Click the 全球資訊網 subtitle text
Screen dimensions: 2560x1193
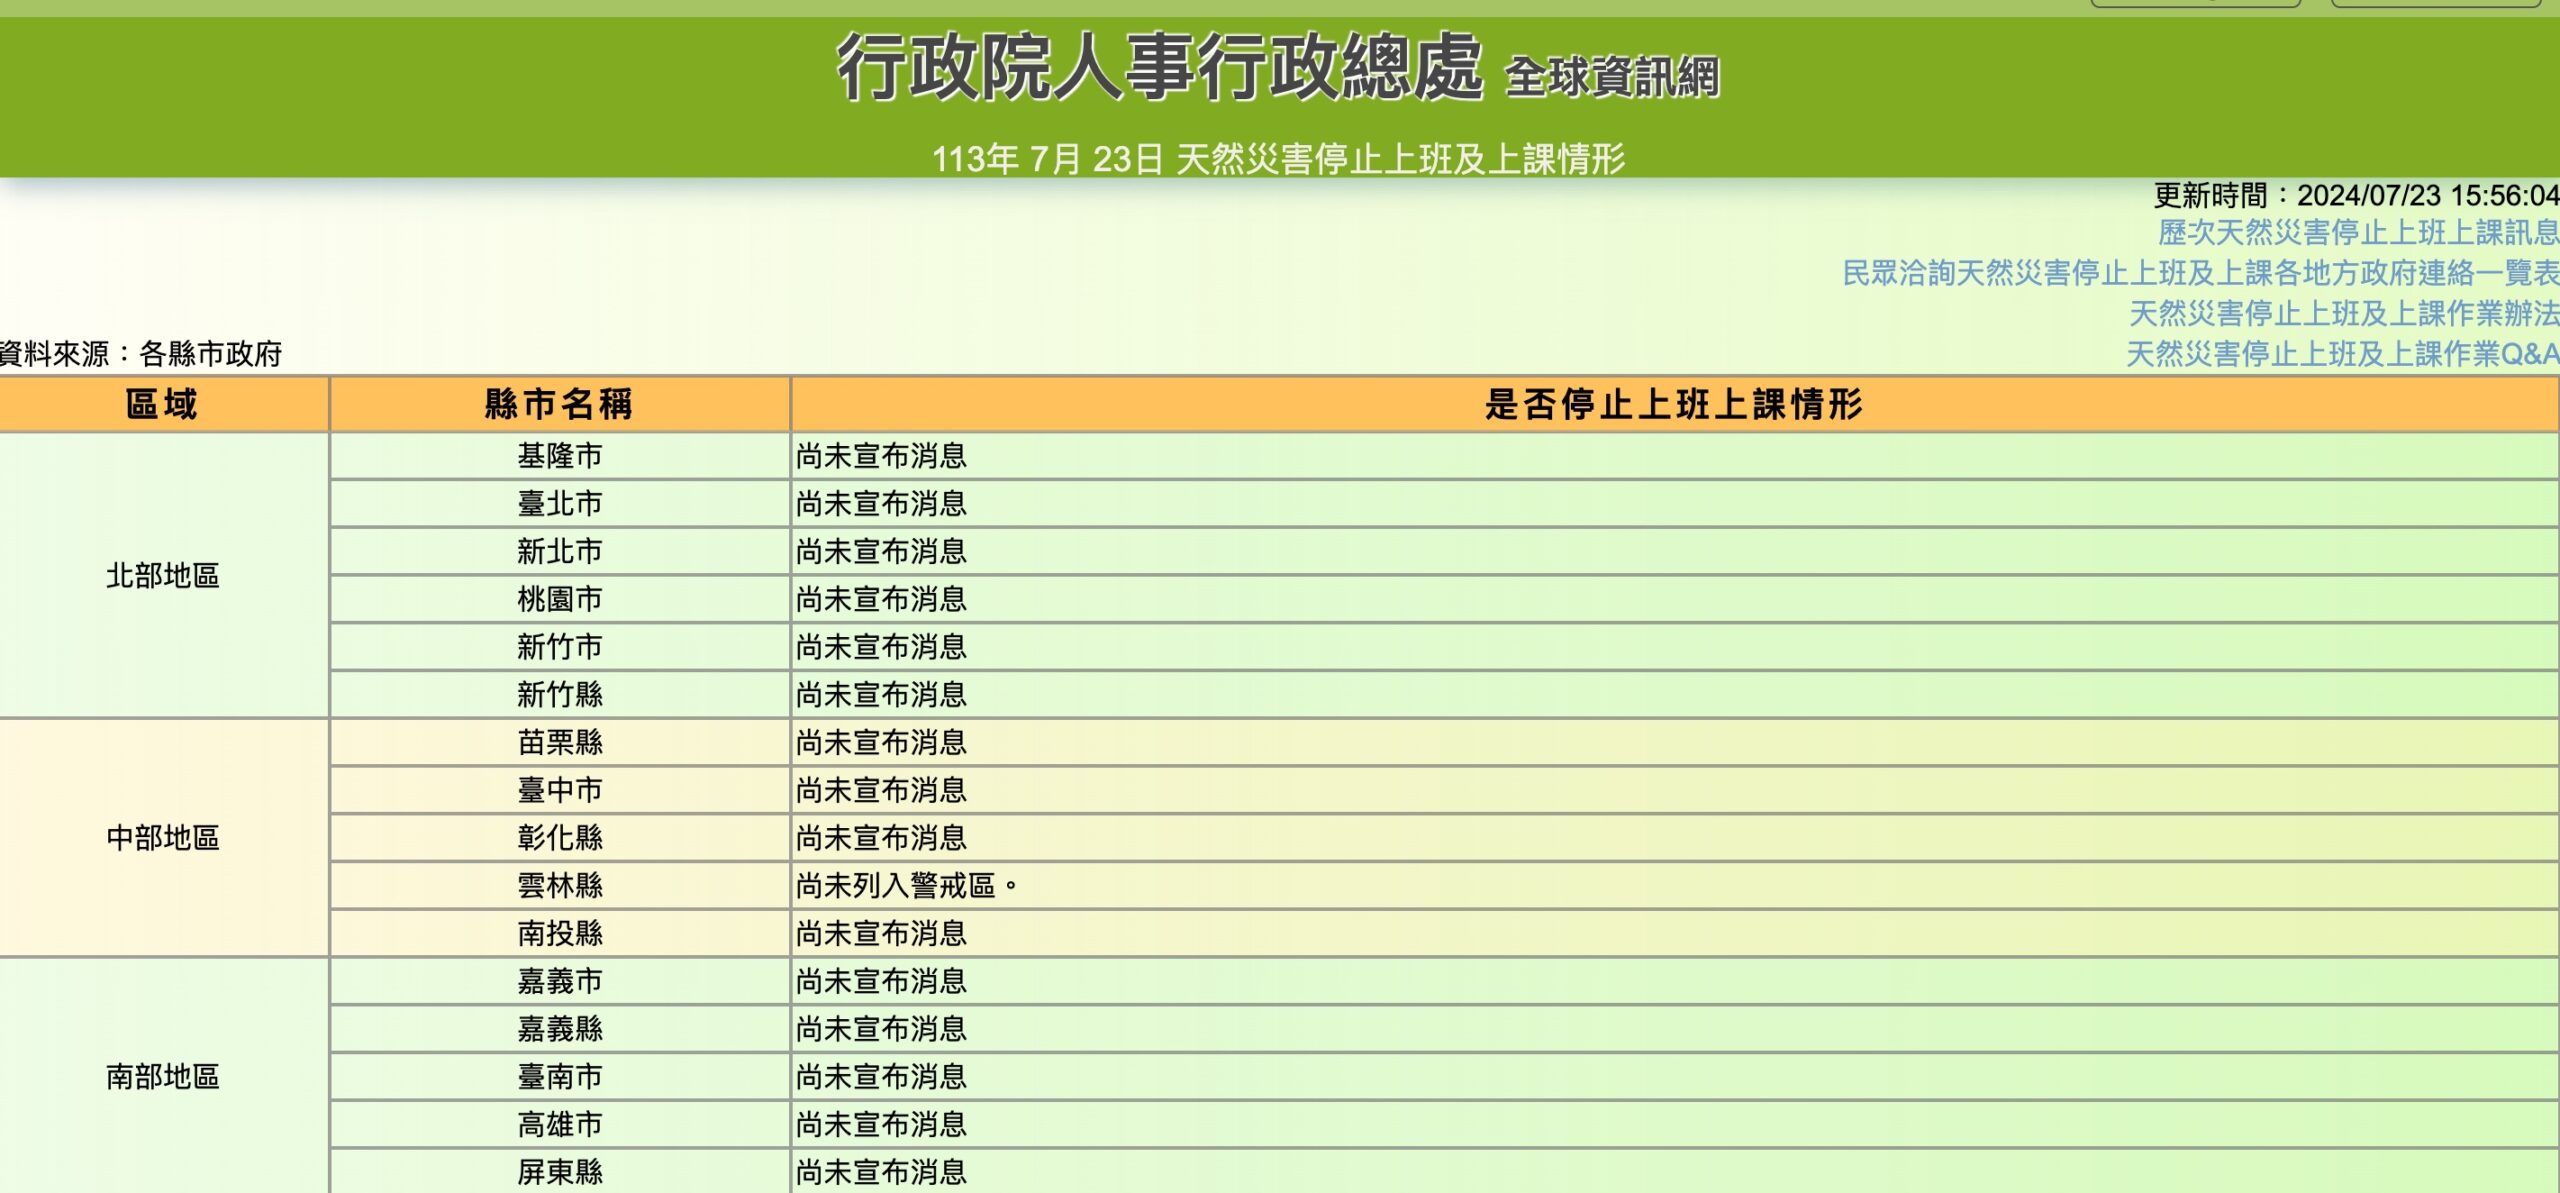pyautogui.click(x=1612, y=78)
